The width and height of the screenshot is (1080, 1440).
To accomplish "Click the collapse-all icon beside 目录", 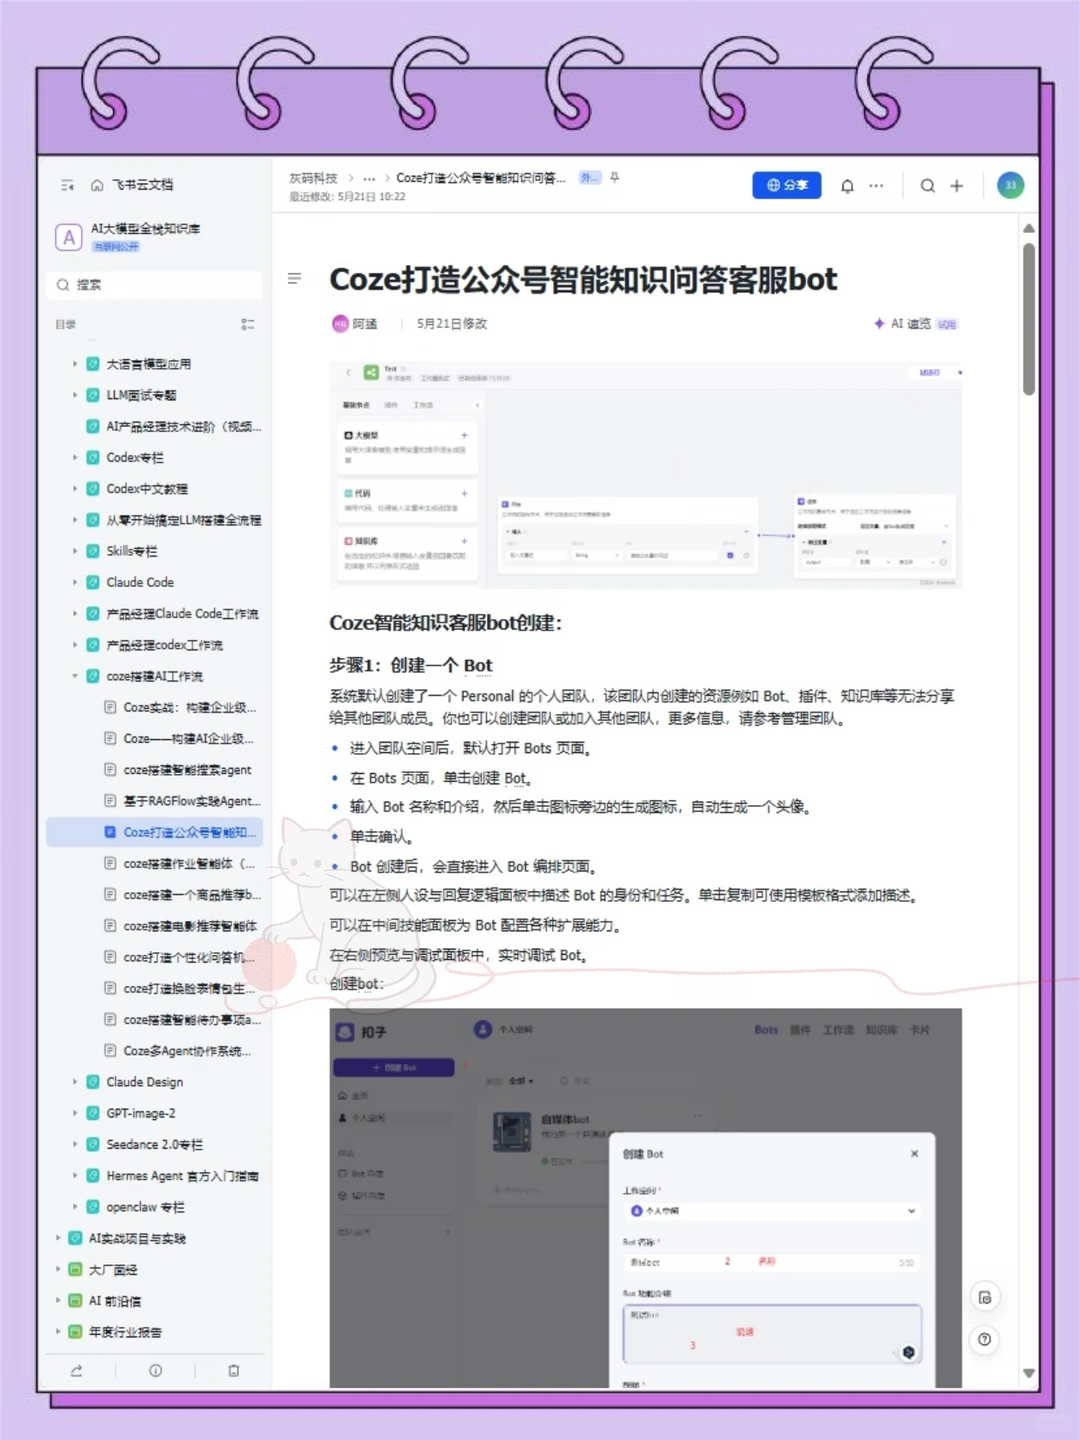I will tap(247, 324).
